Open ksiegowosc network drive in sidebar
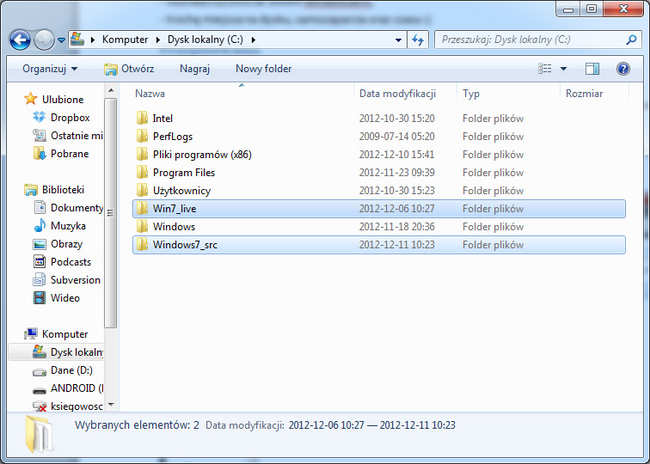The width and height of the screenshot is (650, 464). point(68,406)
